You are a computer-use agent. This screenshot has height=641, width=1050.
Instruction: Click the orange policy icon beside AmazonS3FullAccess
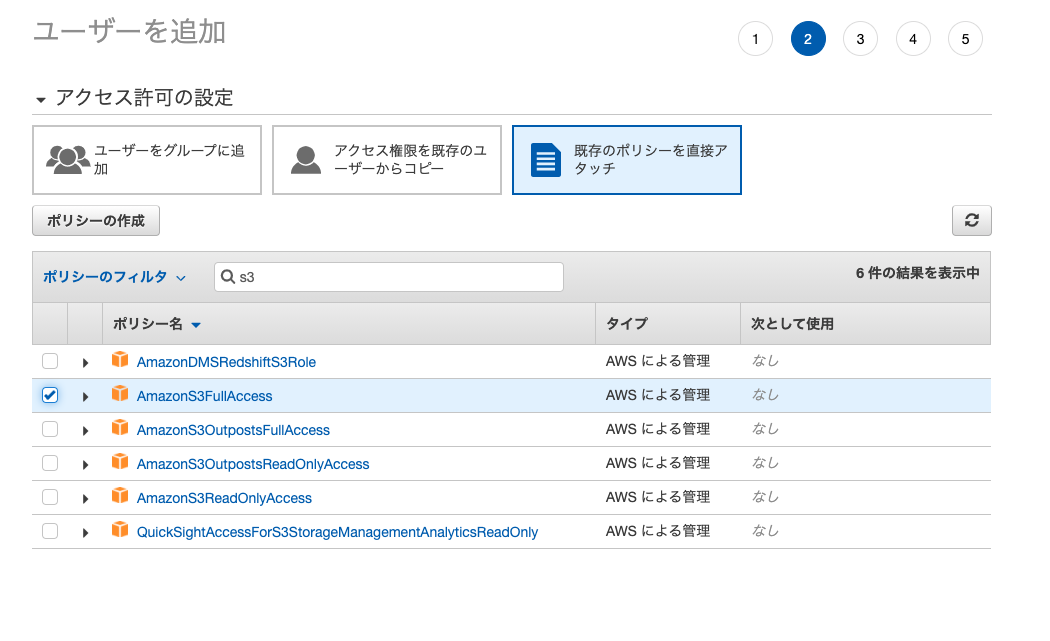[121, 395]
